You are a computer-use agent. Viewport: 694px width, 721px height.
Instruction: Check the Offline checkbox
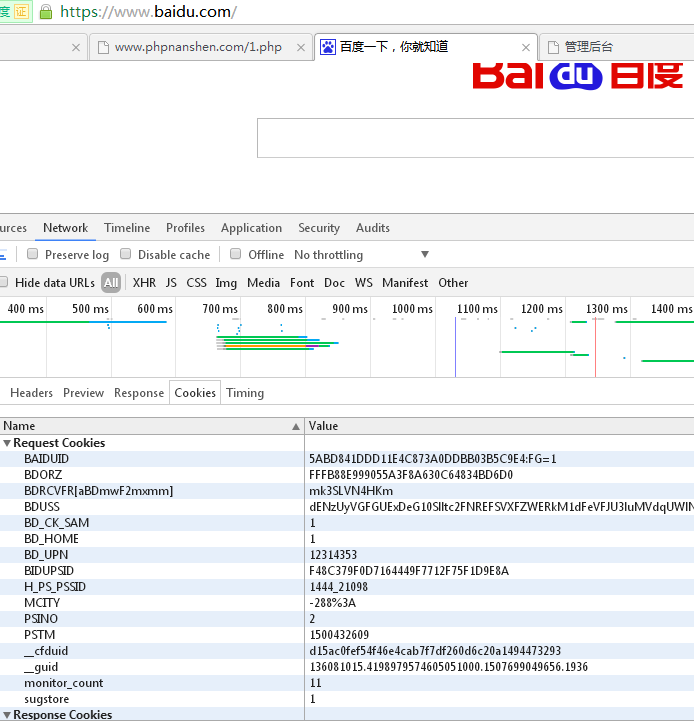coord(235,254)
